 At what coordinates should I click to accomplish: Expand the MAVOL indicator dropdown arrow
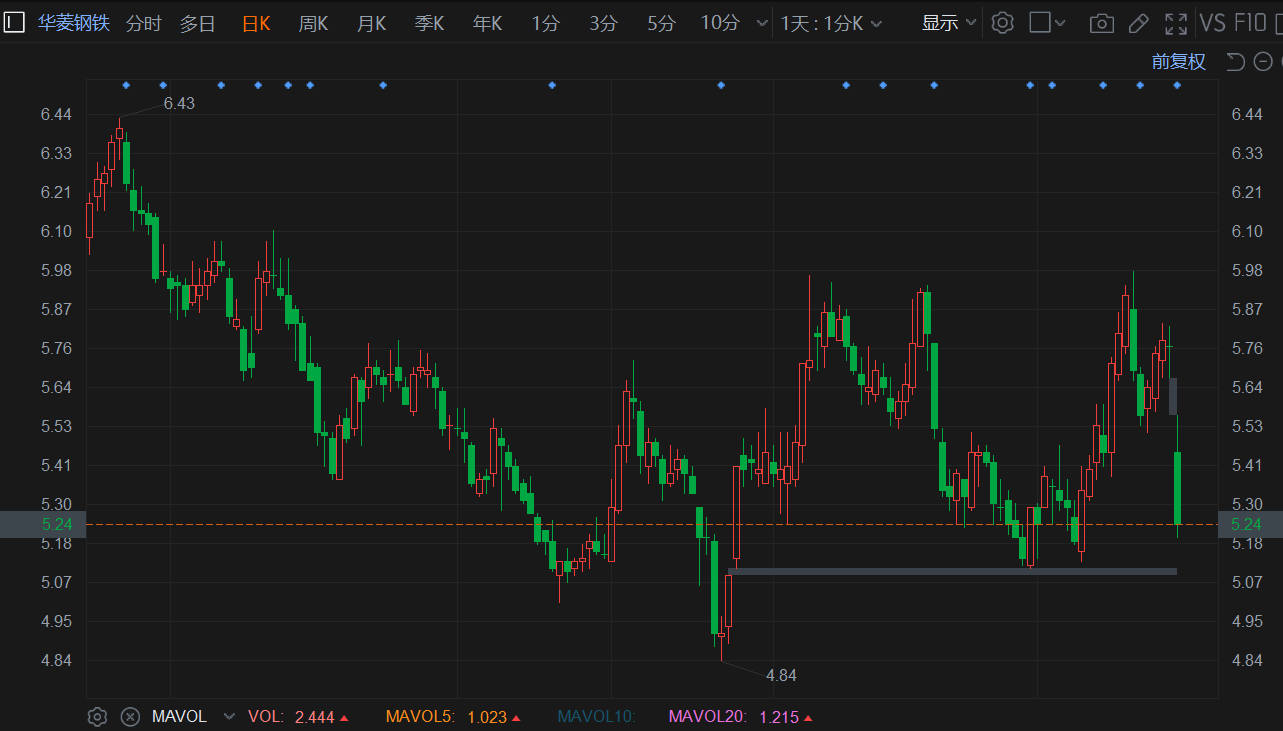tap(229, 716)
